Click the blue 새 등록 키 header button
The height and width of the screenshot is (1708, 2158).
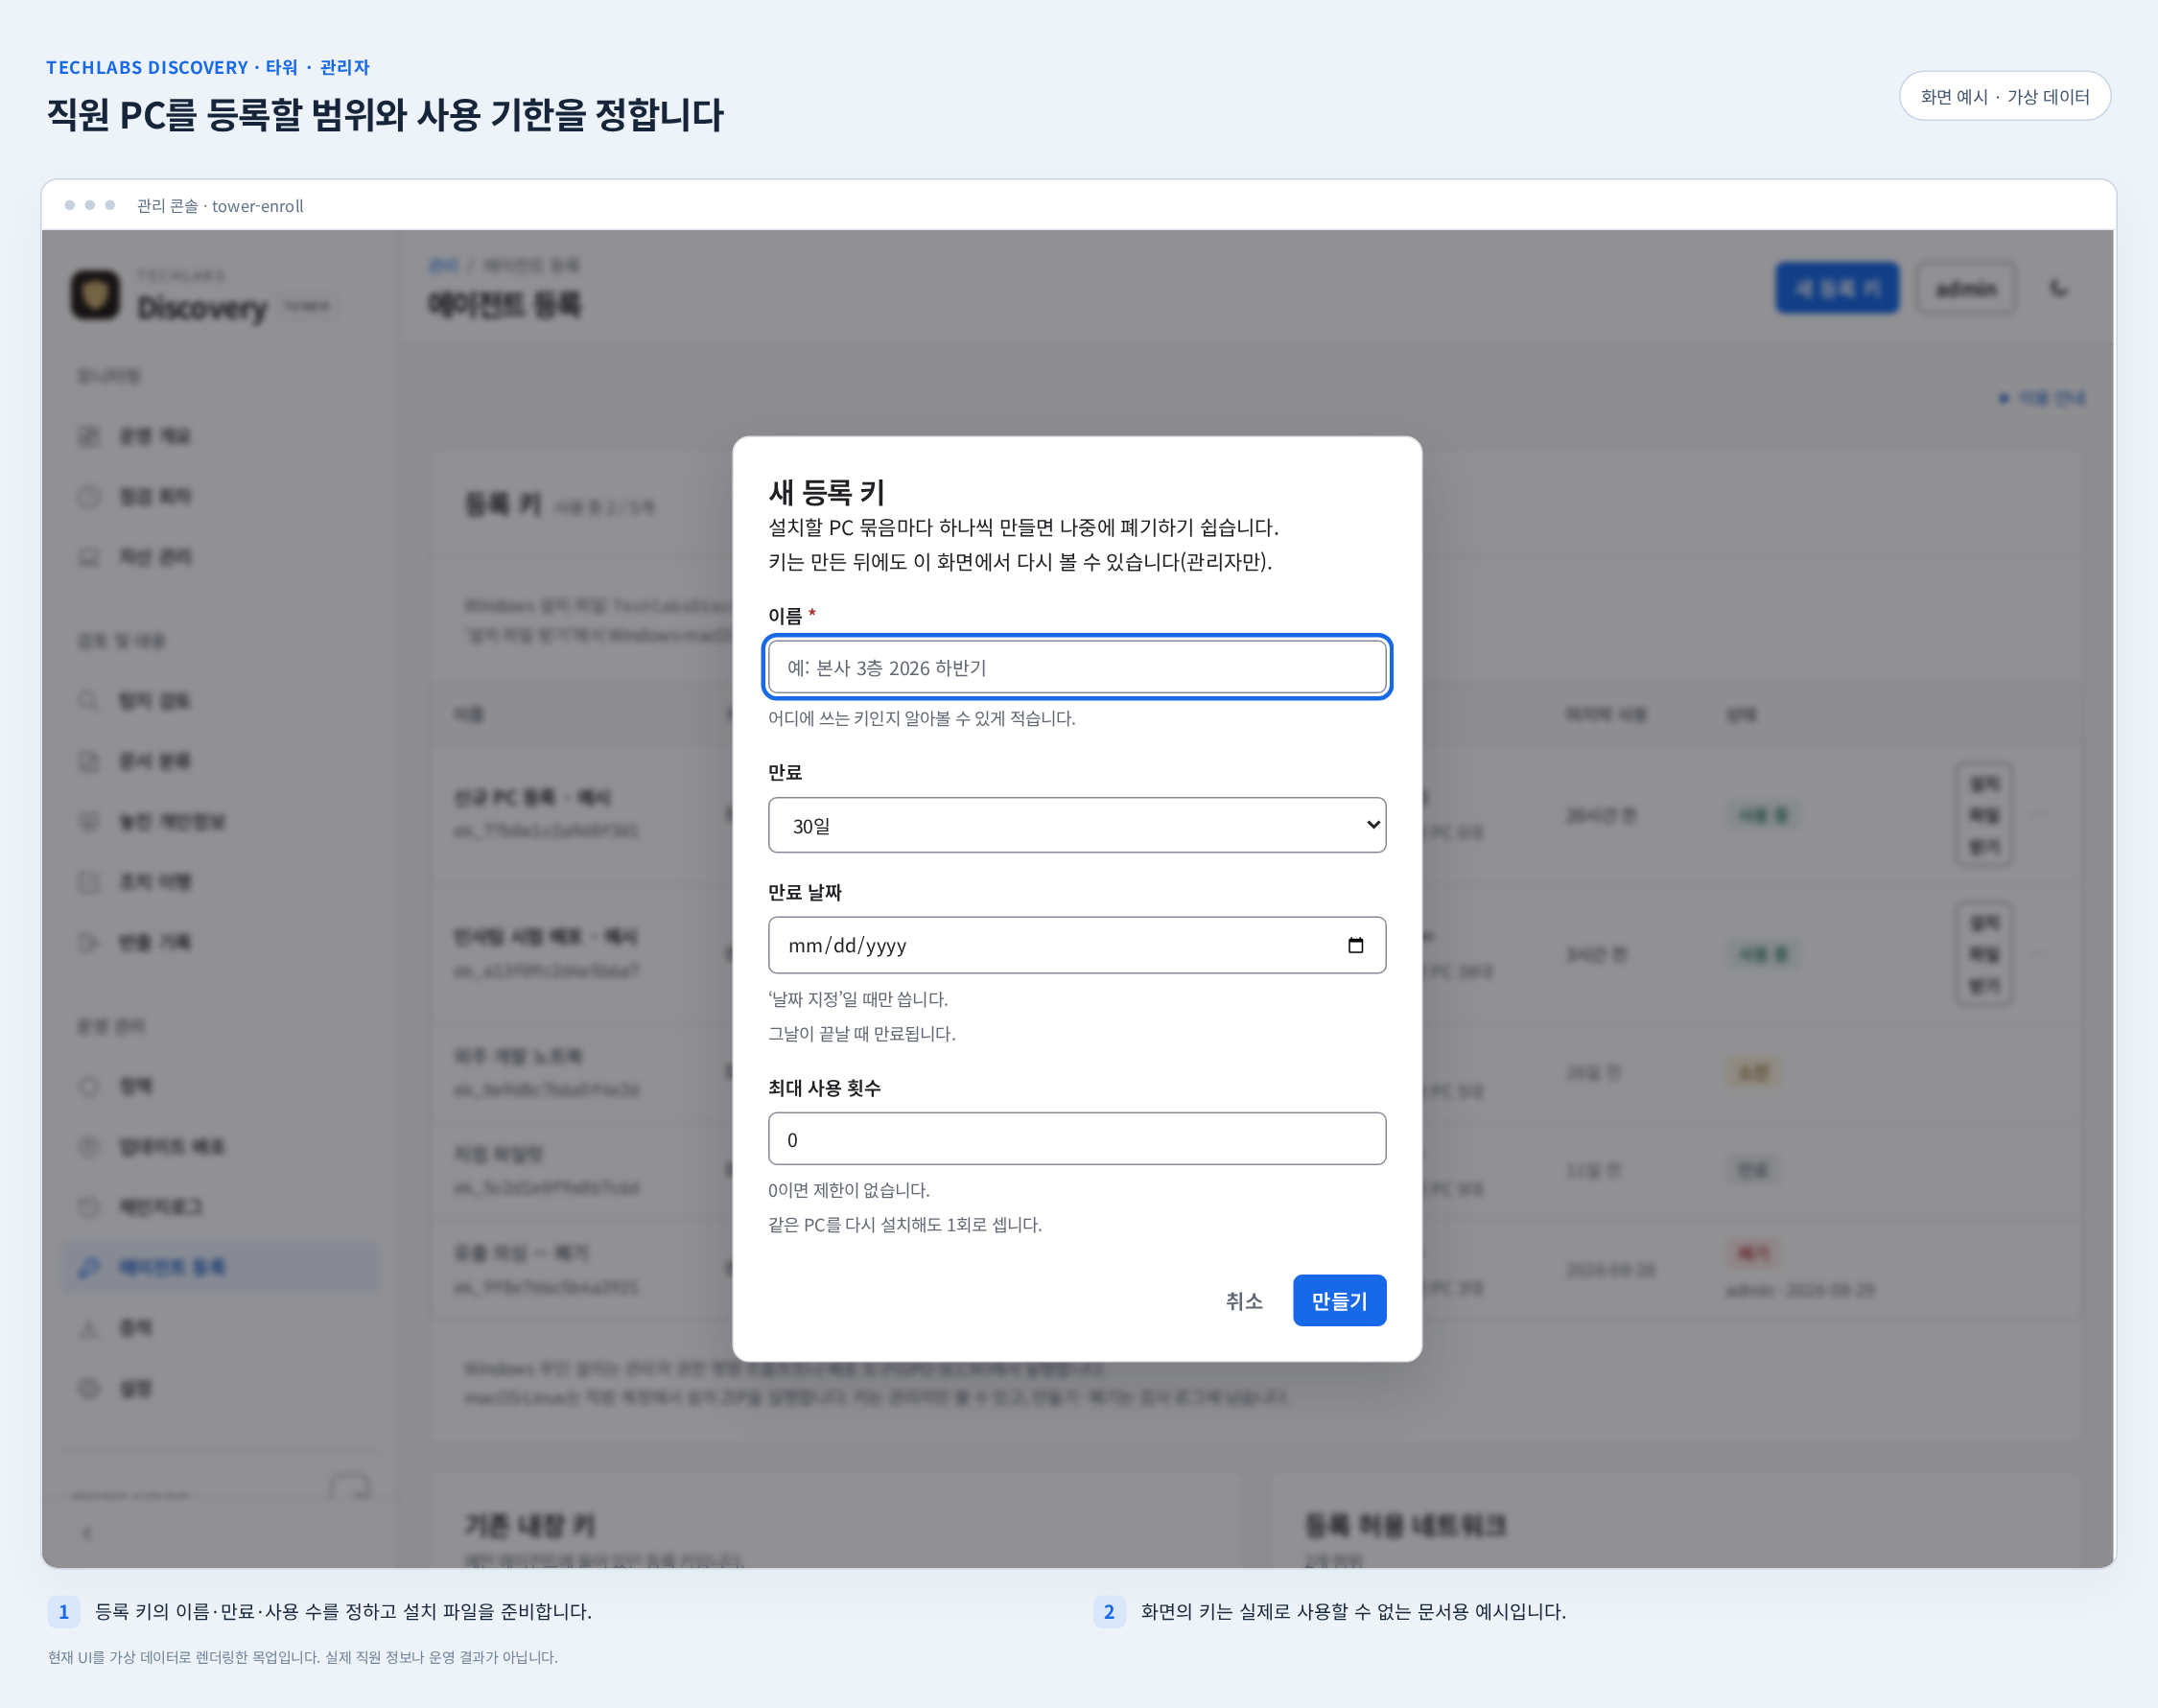(x=1837, y=288)
